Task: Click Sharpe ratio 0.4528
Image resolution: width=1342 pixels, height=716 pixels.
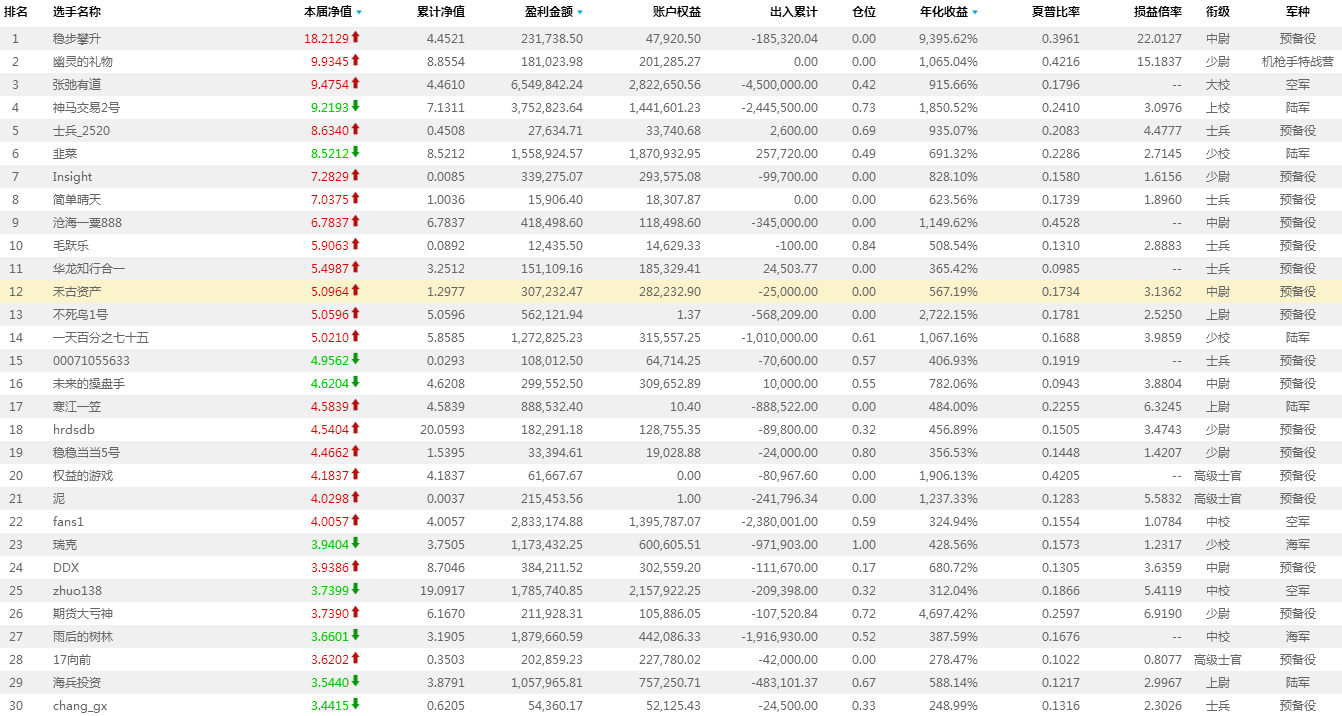Action: tap(1060, 223)
